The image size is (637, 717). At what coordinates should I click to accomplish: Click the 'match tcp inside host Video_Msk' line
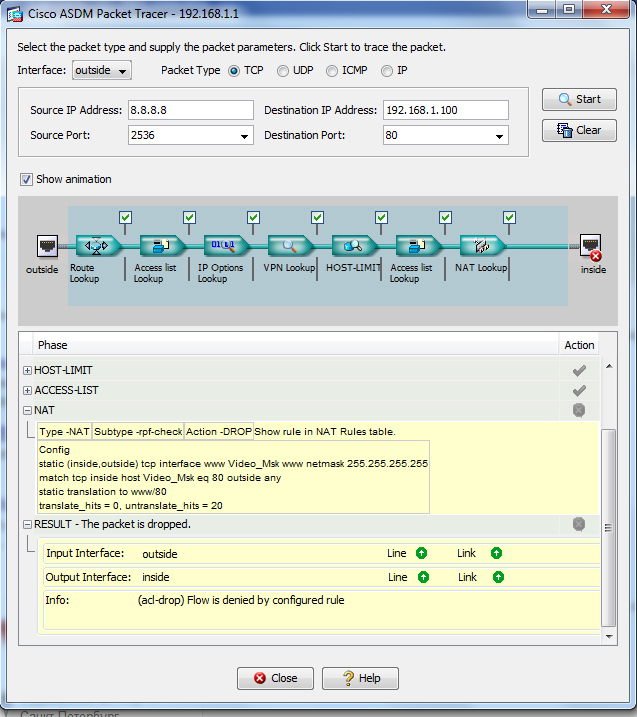(x=160, y=478)
